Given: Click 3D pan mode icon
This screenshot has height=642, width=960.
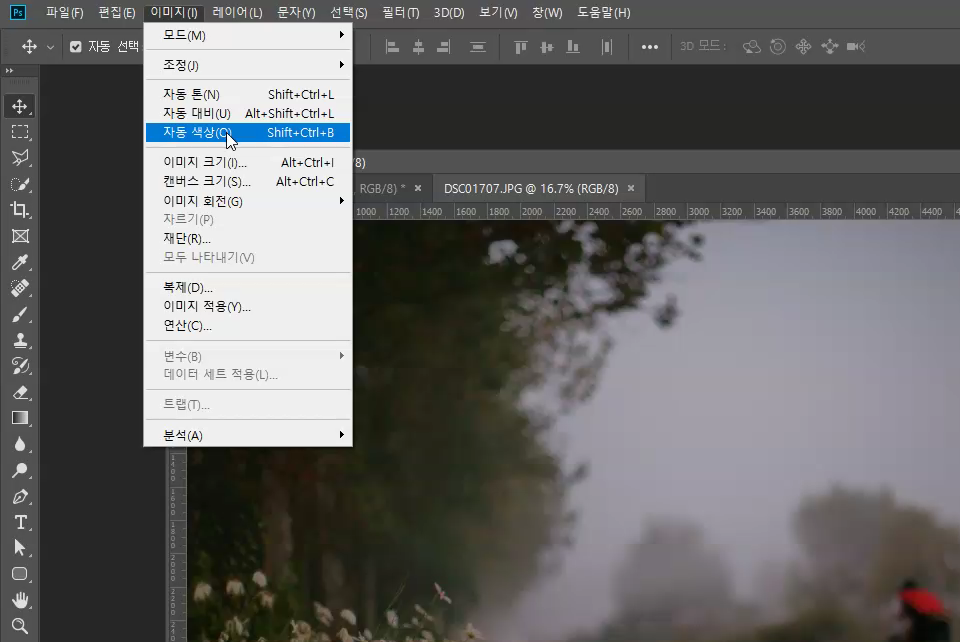Looking at the screenshot, I should [x=803, y=47].
